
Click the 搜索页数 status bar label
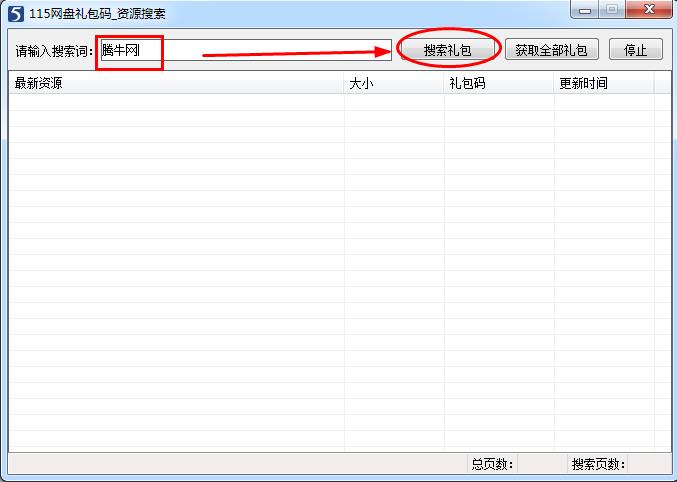(x=598, y=464)
